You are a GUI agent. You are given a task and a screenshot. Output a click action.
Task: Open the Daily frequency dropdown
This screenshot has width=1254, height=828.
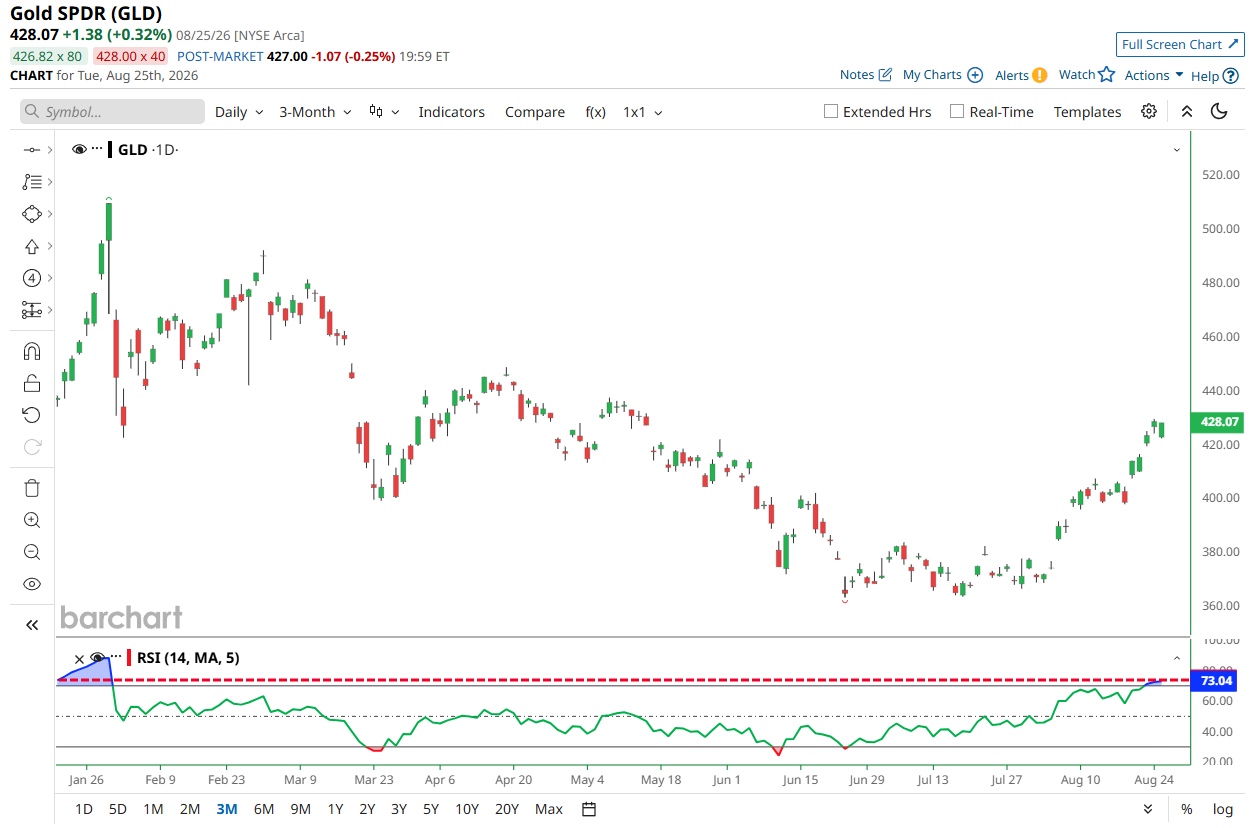click(x=239, y=111)
